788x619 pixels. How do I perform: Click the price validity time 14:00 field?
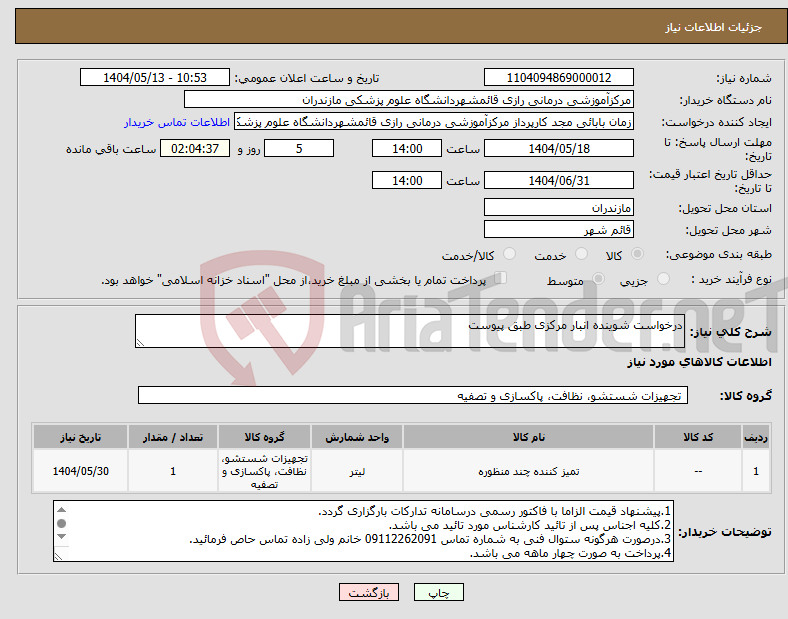407,180
